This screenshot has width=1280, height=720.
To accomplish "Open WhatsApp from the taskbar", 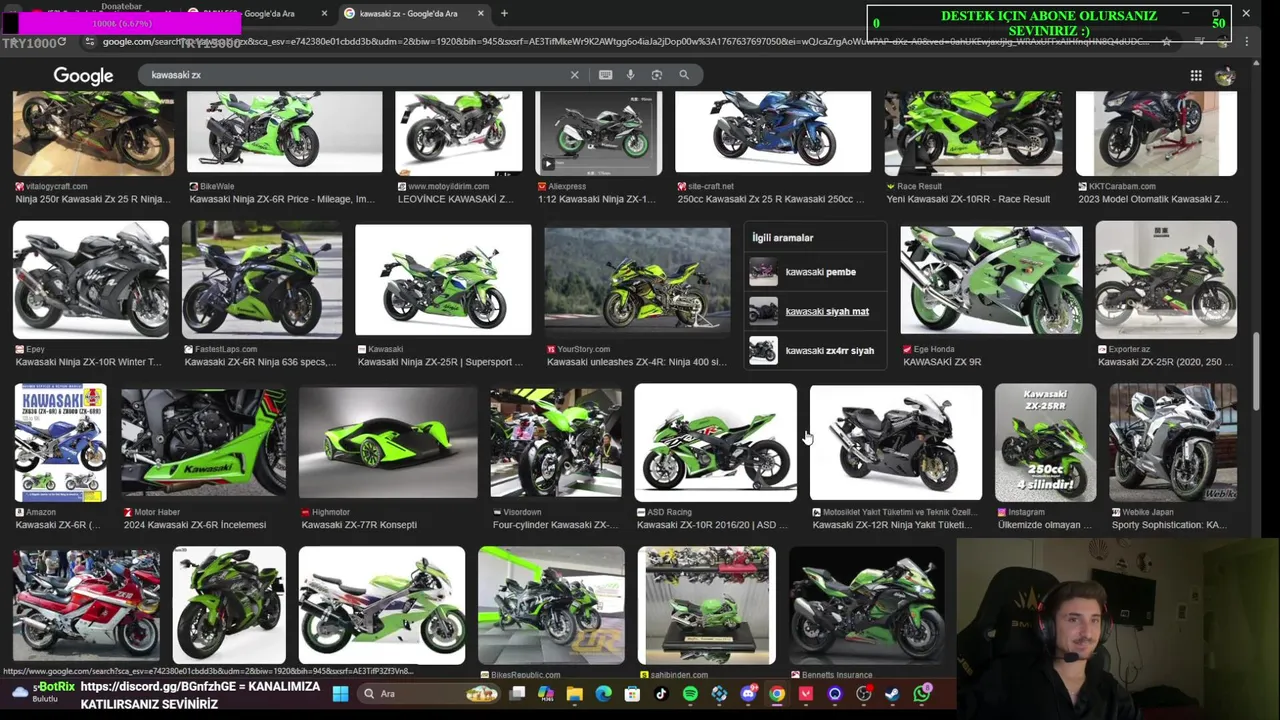I will pos(922,693).
